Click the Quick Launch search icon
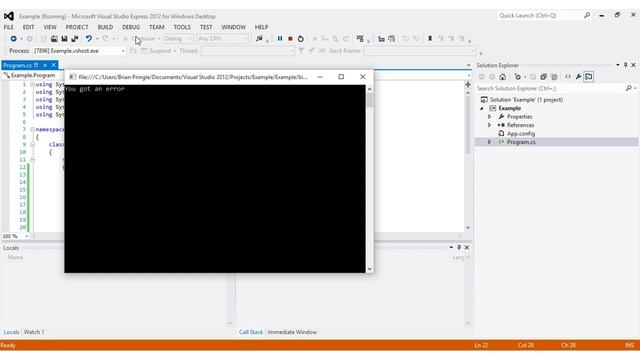The width and height of the screenshot is (640, 360). pos(587,16)
